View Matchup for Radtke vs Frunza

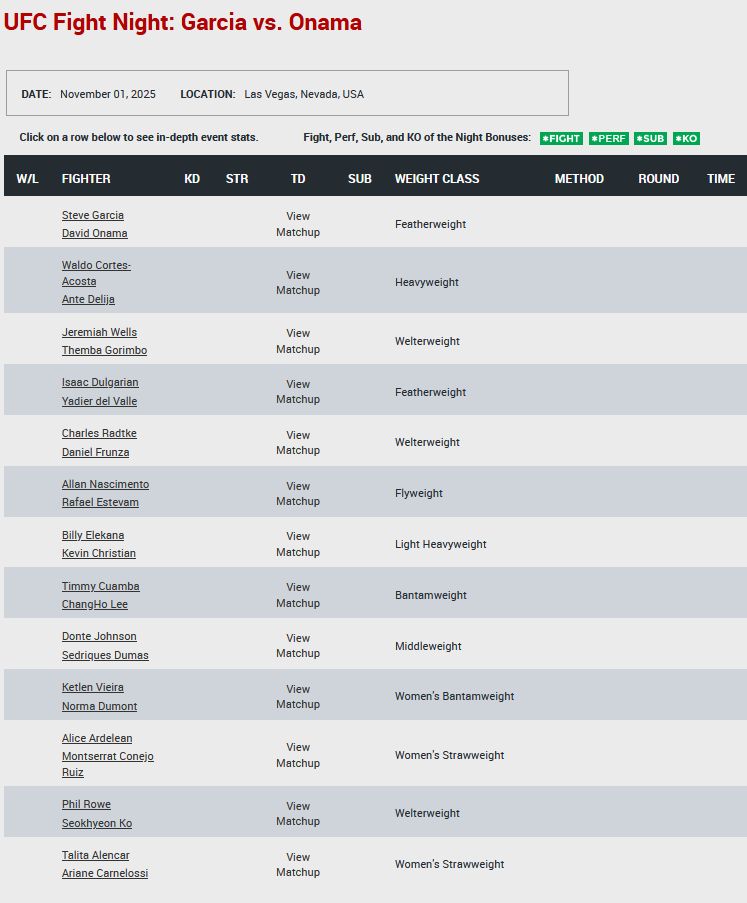[298, 442]
